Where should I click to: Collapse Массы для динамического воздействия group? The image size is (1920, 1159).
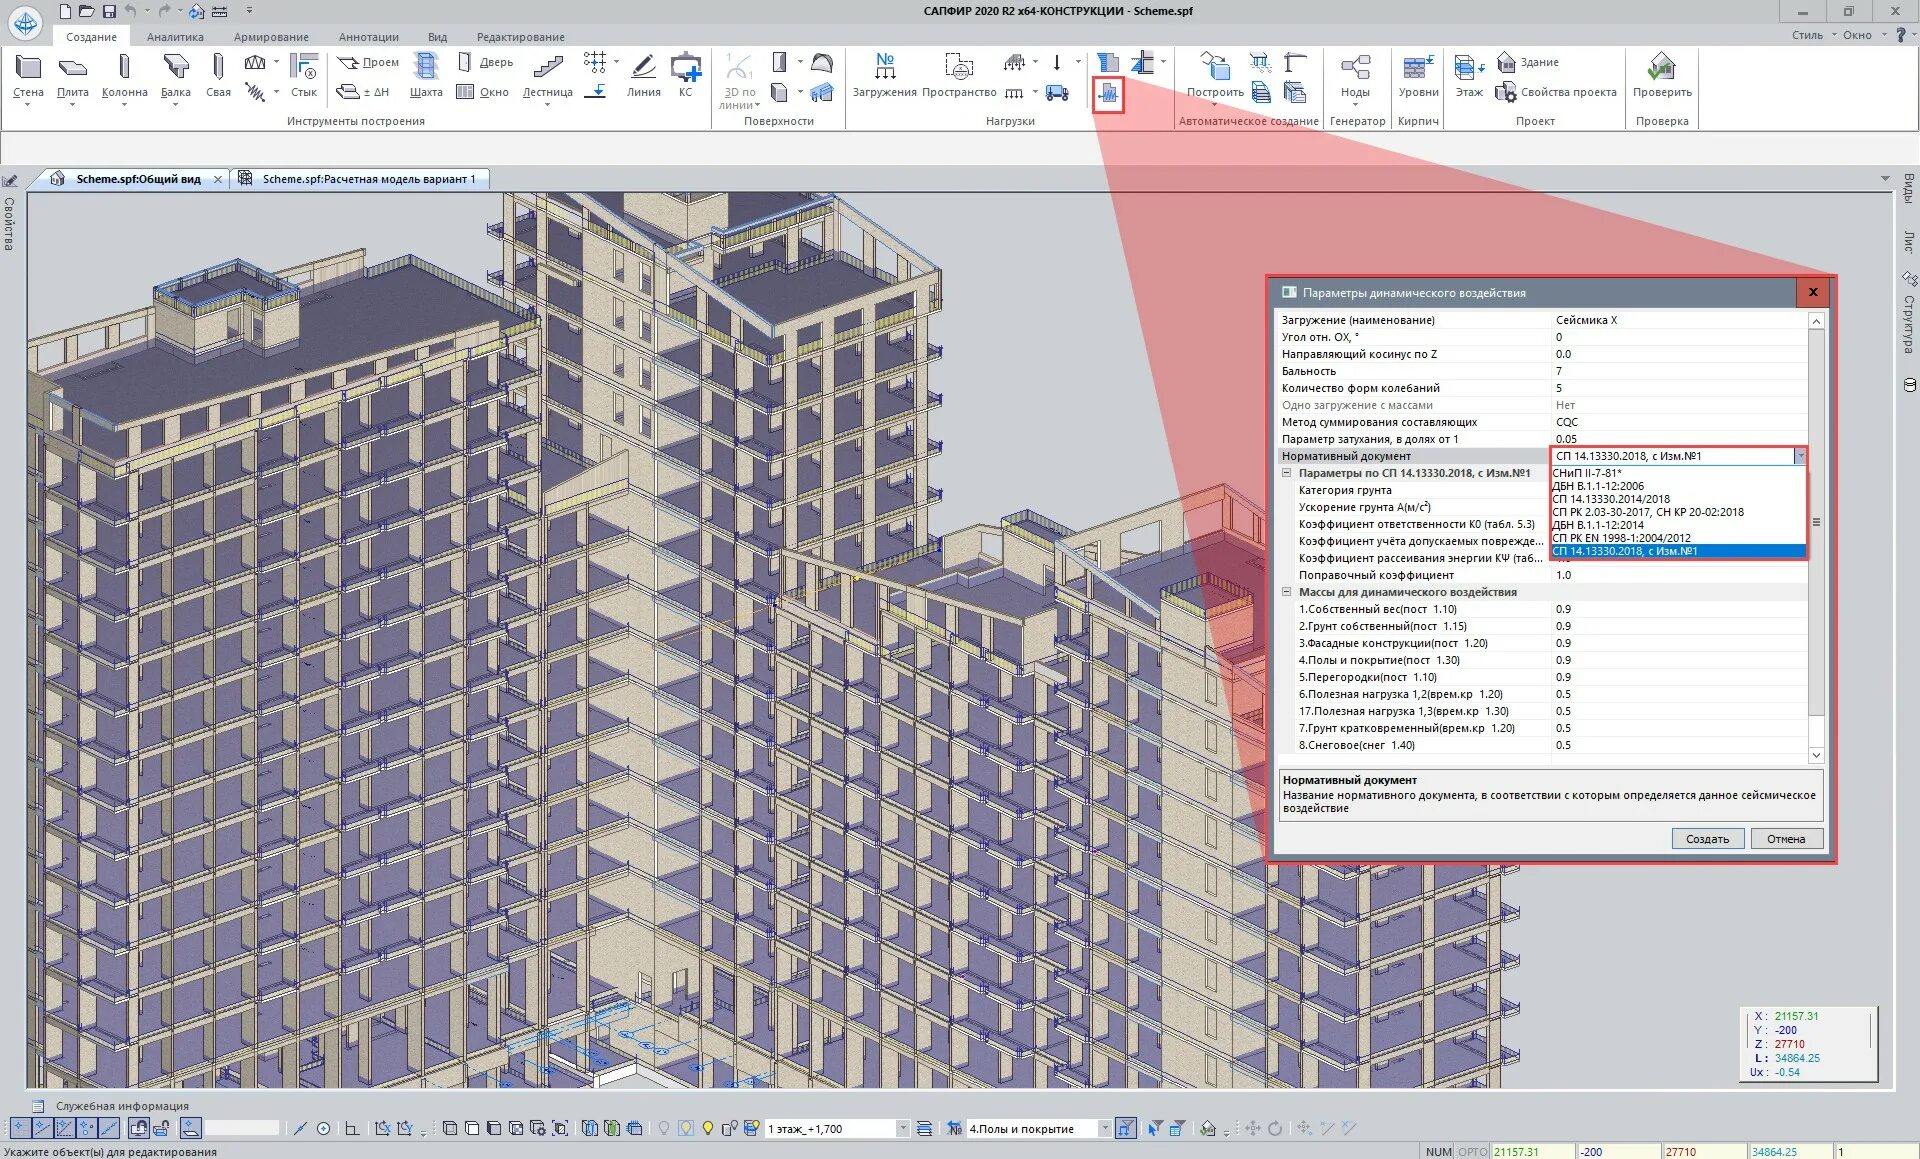[1287, 592]
